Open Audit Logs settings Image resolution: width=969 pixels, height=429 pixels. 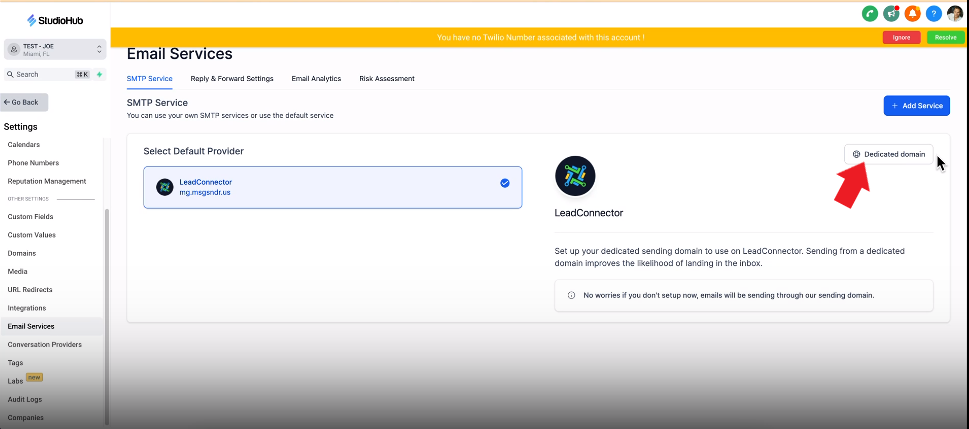25,399
